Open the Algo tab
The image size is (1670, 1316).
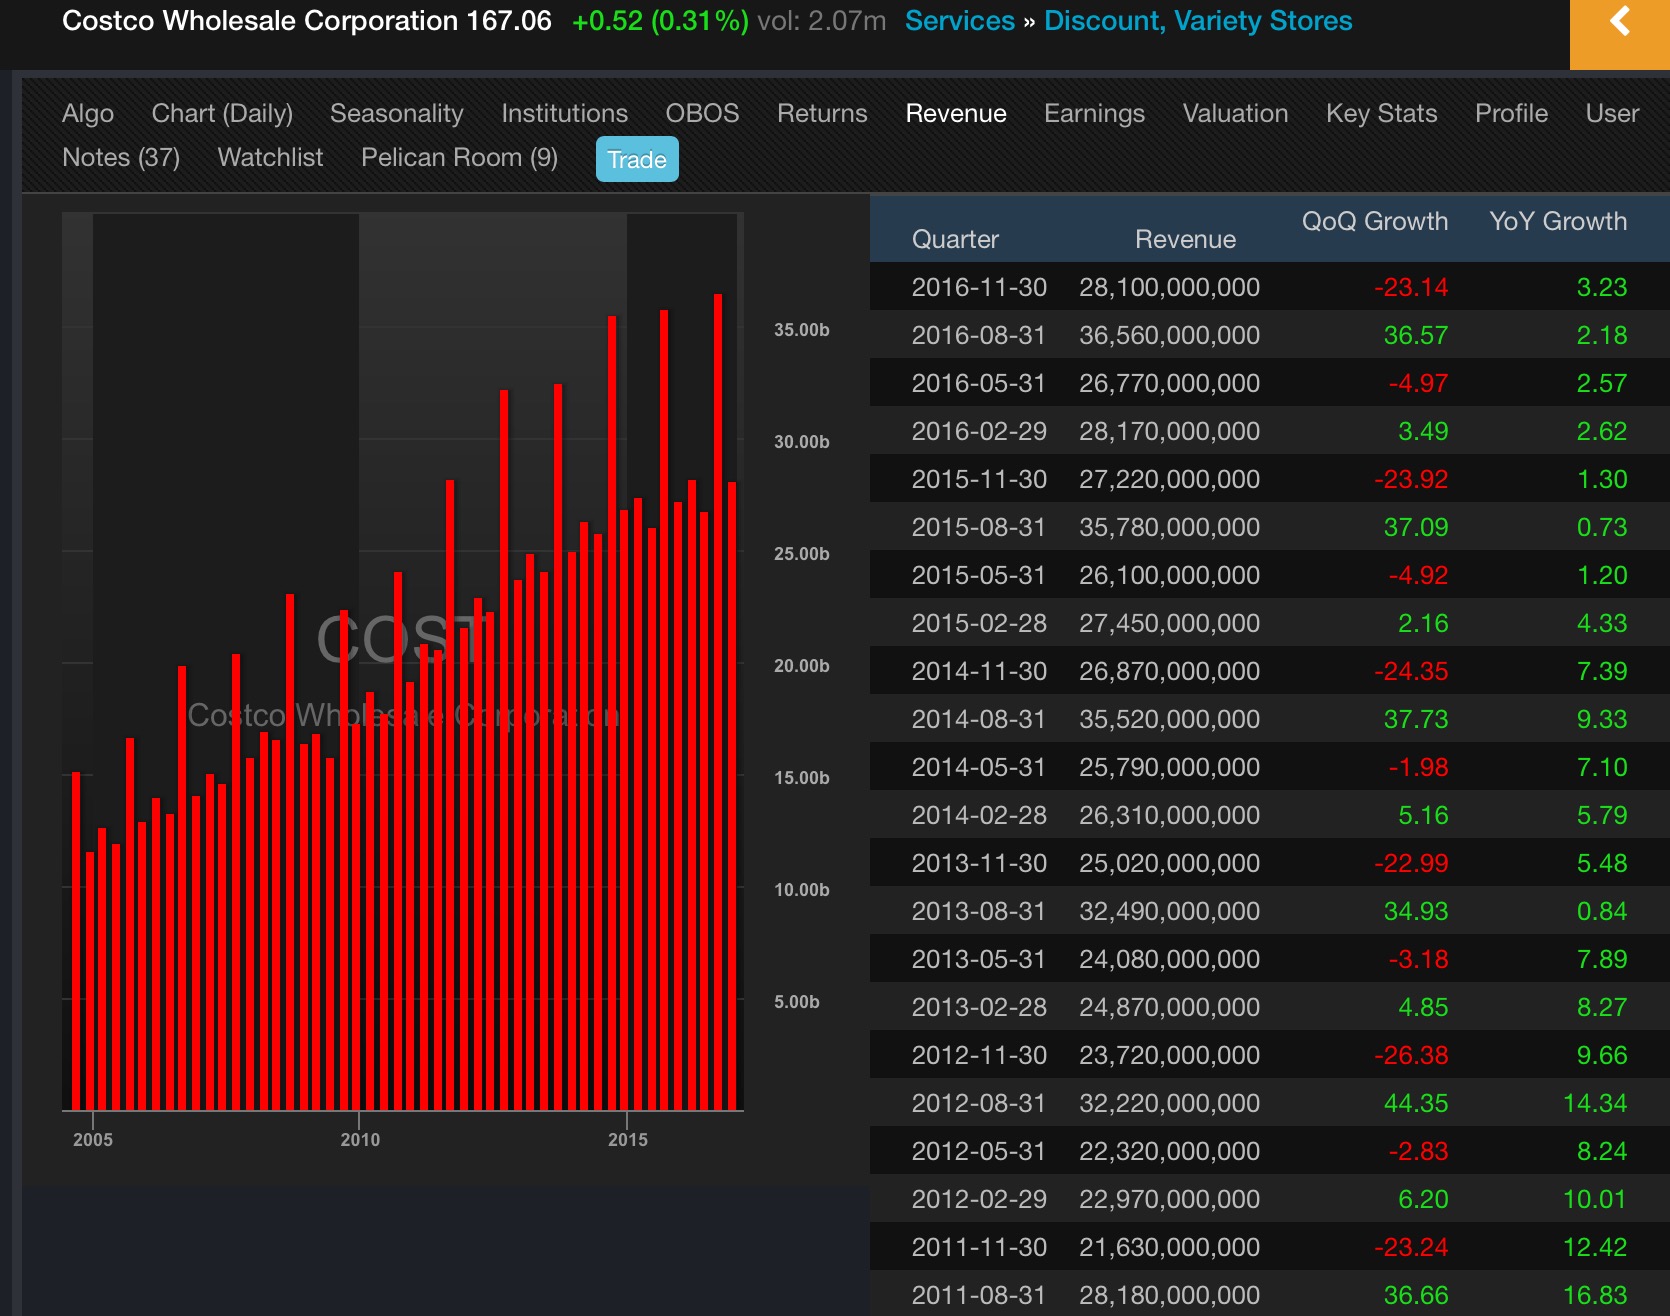point(88,114)
